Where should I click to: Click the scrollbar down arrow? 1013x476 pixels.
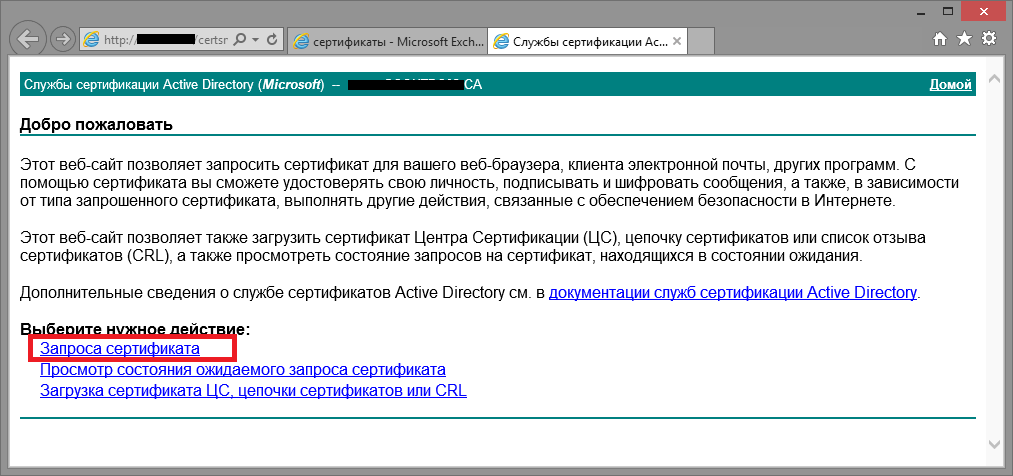click(995, 443)
